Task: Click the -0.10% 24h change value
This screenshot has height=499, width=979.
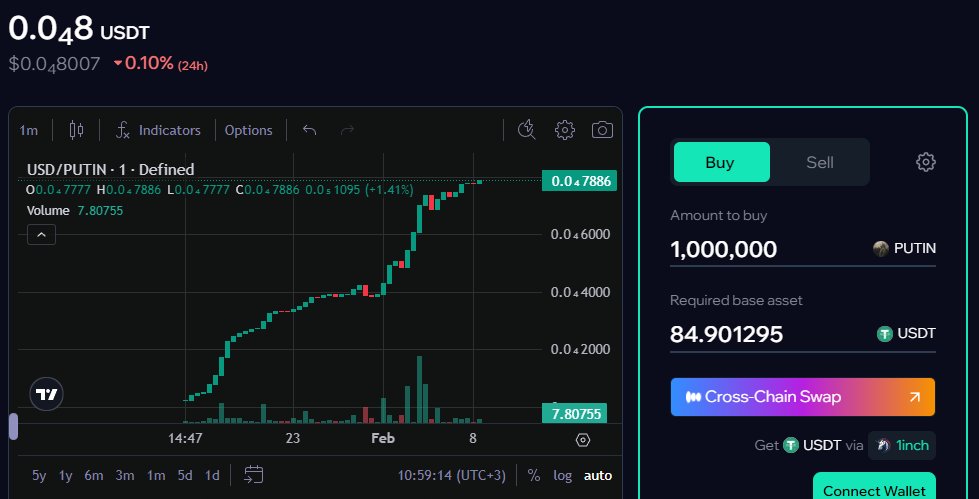Action: 160,63
